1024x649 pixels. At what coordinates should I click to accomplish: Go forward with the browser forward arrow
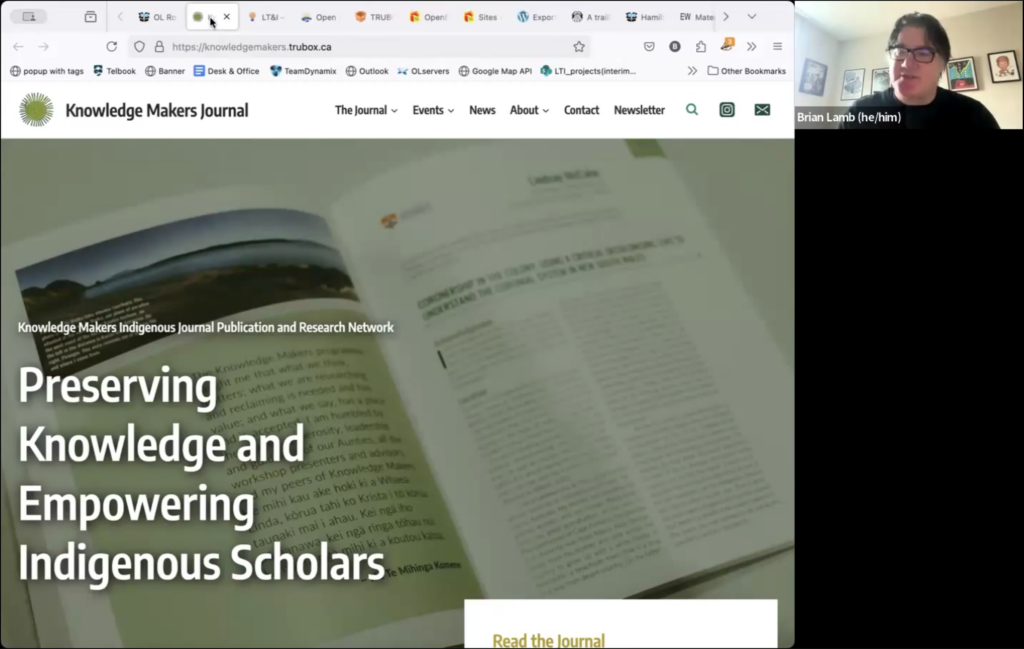pos(43,46)
